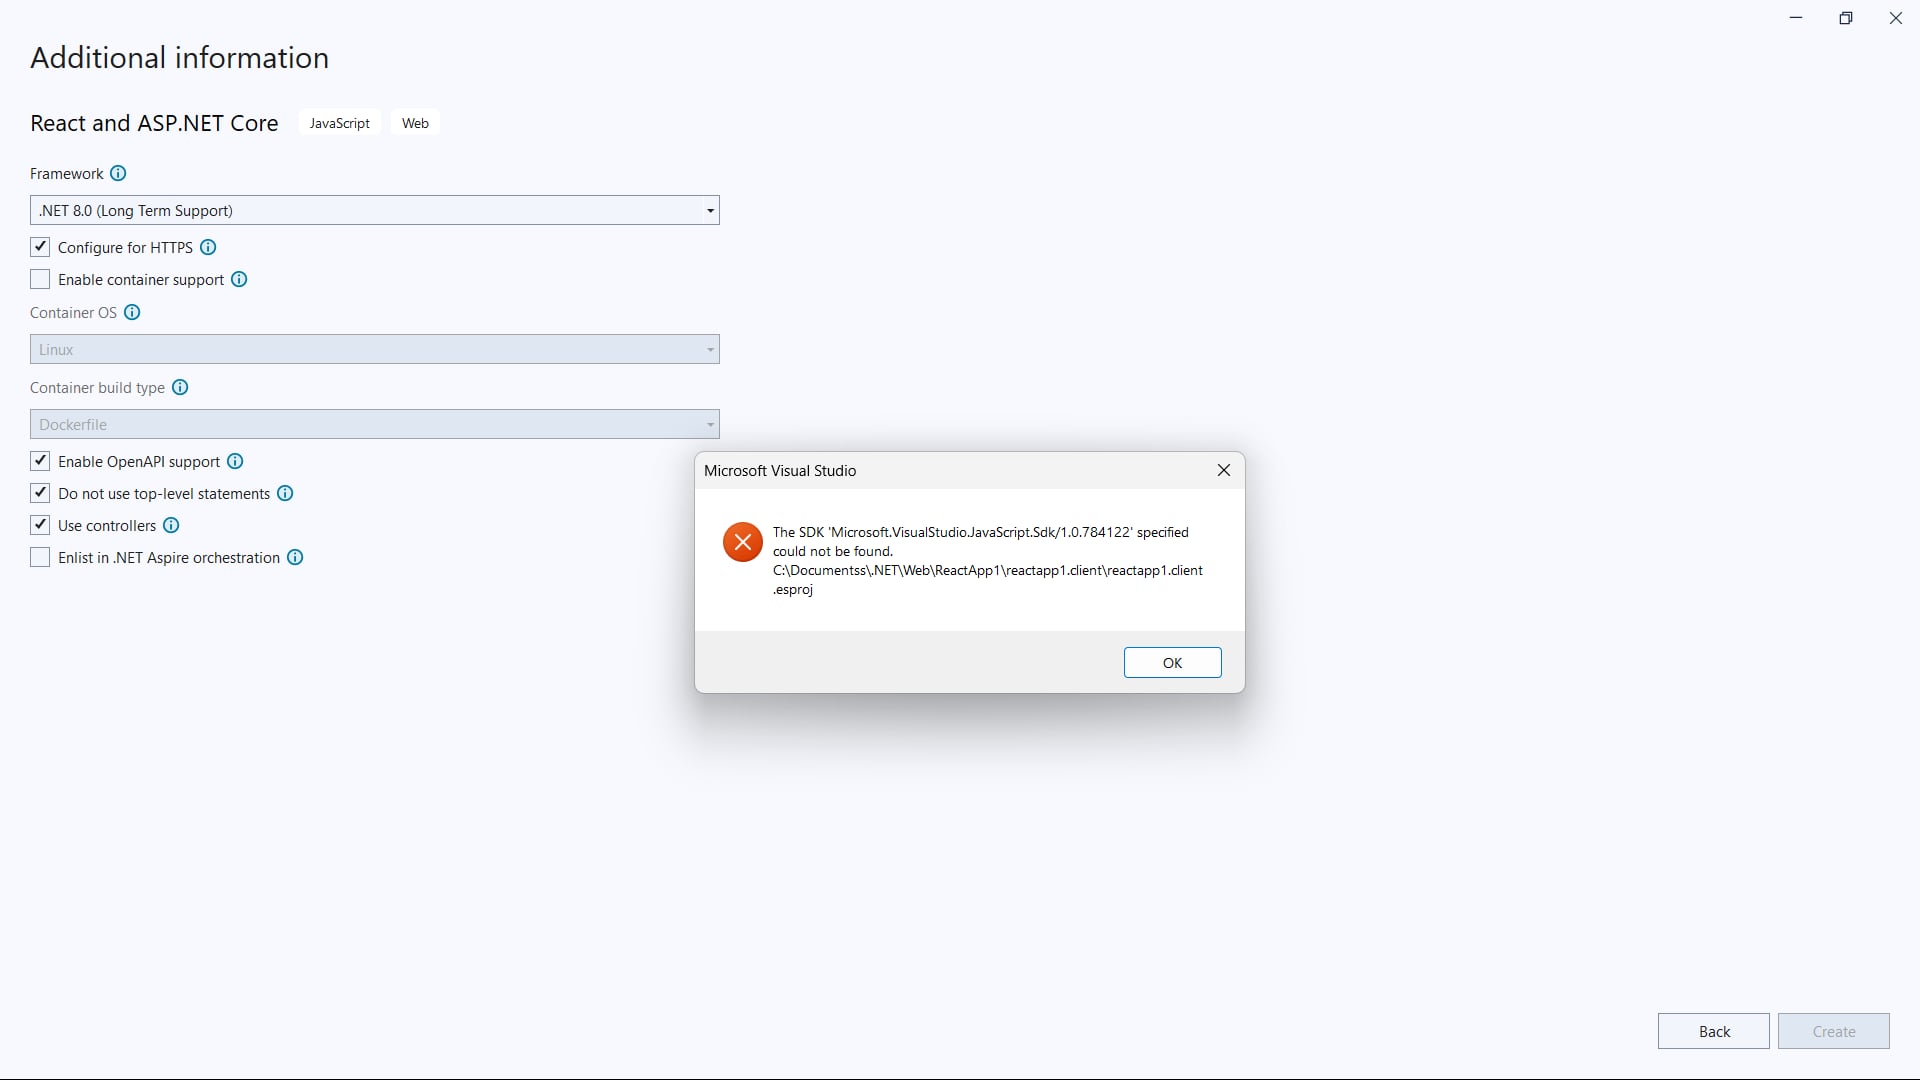Click the info icon beside .NET Aspire orchestration

point(295,557)
